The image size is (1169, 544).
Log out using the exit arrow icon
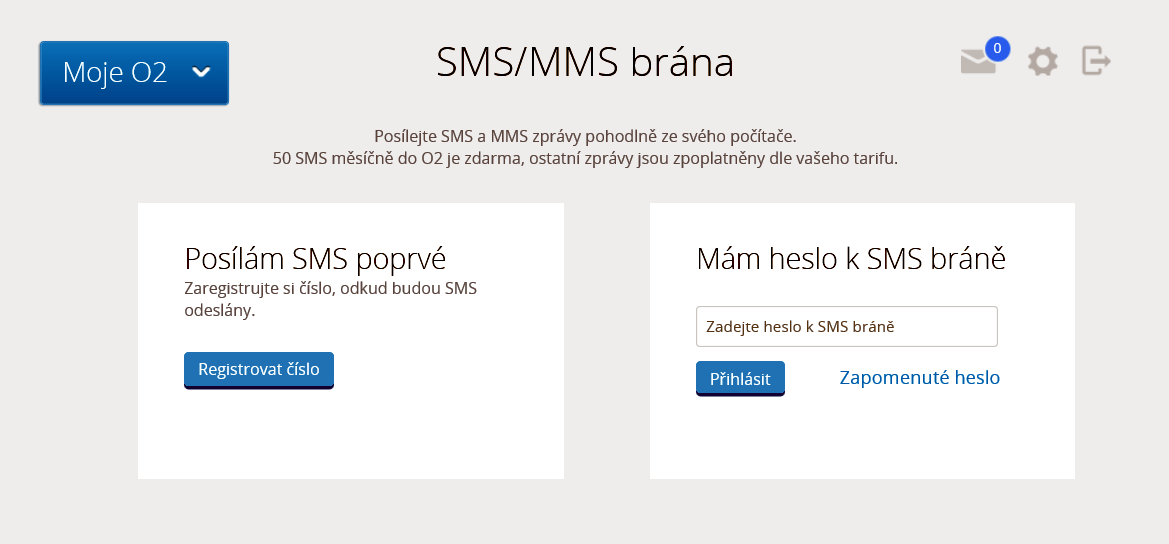pos(1097,60)
